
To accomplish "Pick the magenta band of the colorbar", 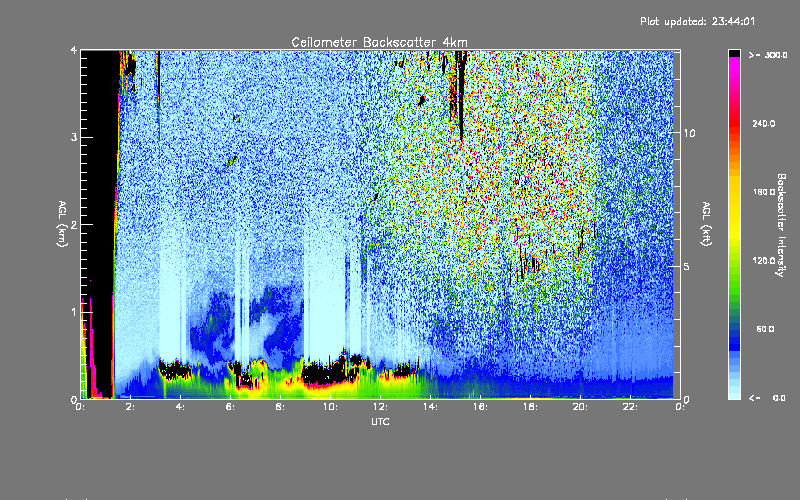I will [734, 65].
